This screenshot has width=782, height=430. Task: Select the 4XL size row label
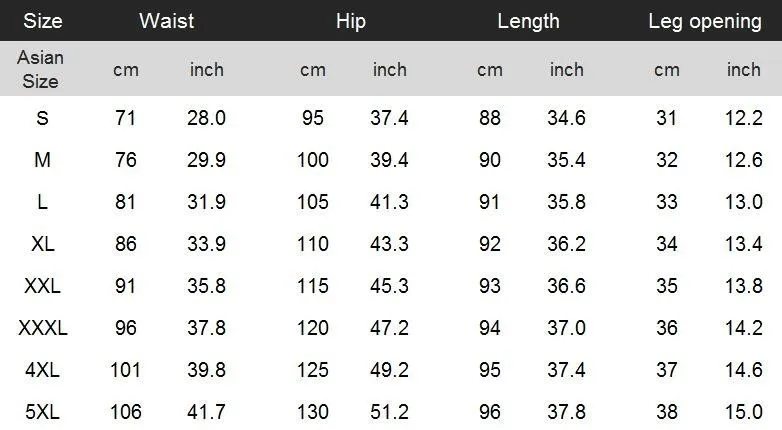(x=42, y=370)
